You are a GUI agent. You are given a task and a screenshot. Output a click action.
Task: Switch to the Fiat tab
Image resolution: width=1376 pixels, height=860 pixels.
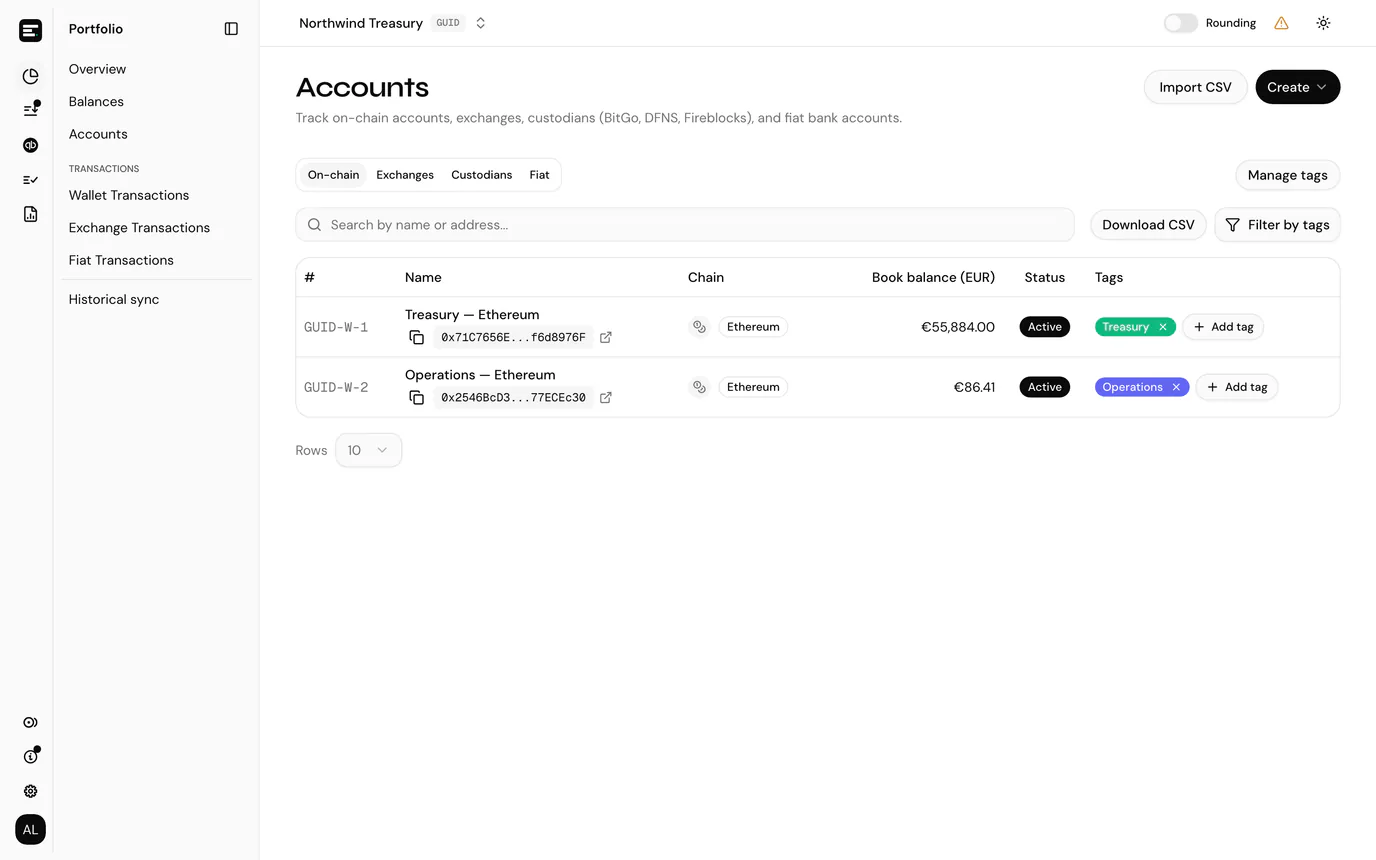539,175
